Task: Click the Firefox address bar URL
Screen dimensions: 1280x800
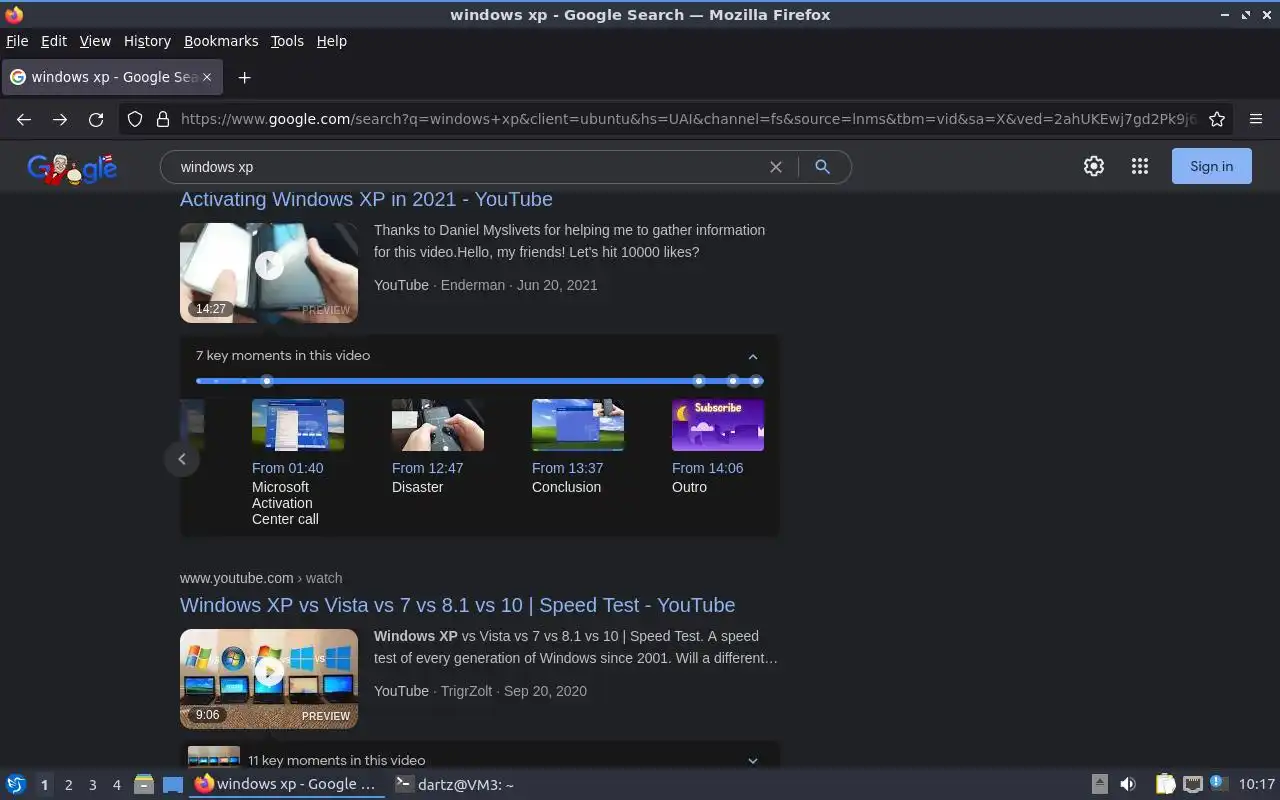Action: 688,119
